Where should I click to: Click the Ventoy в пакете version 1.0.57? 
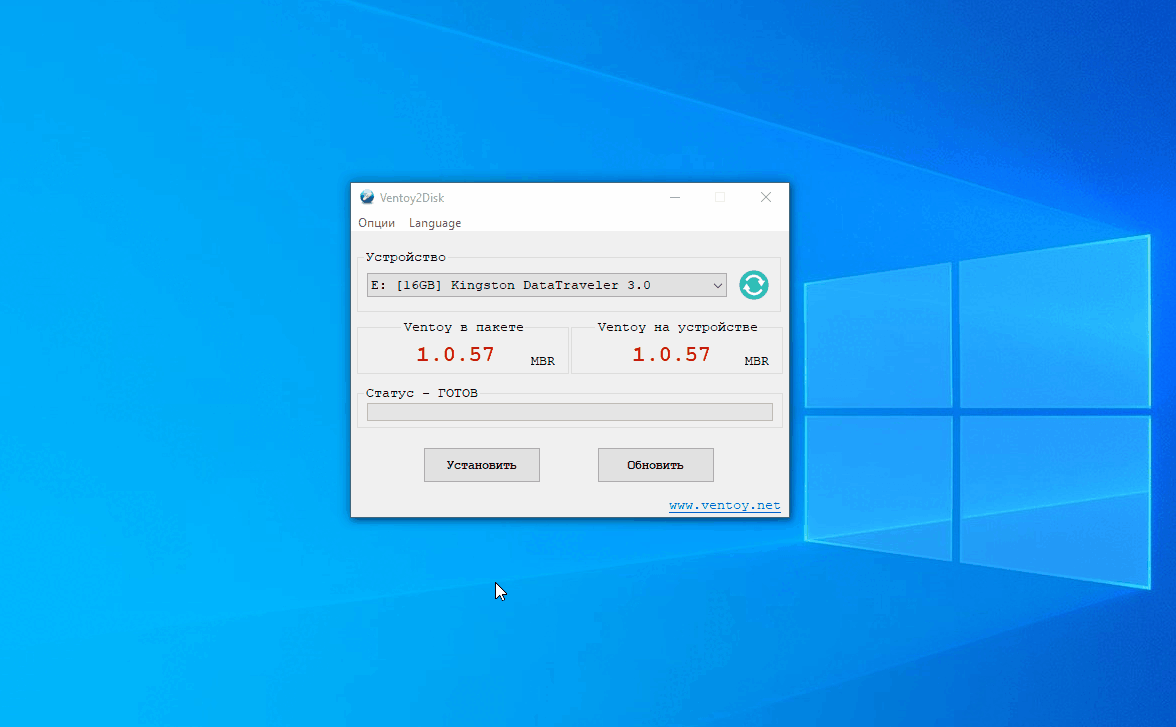455,354
